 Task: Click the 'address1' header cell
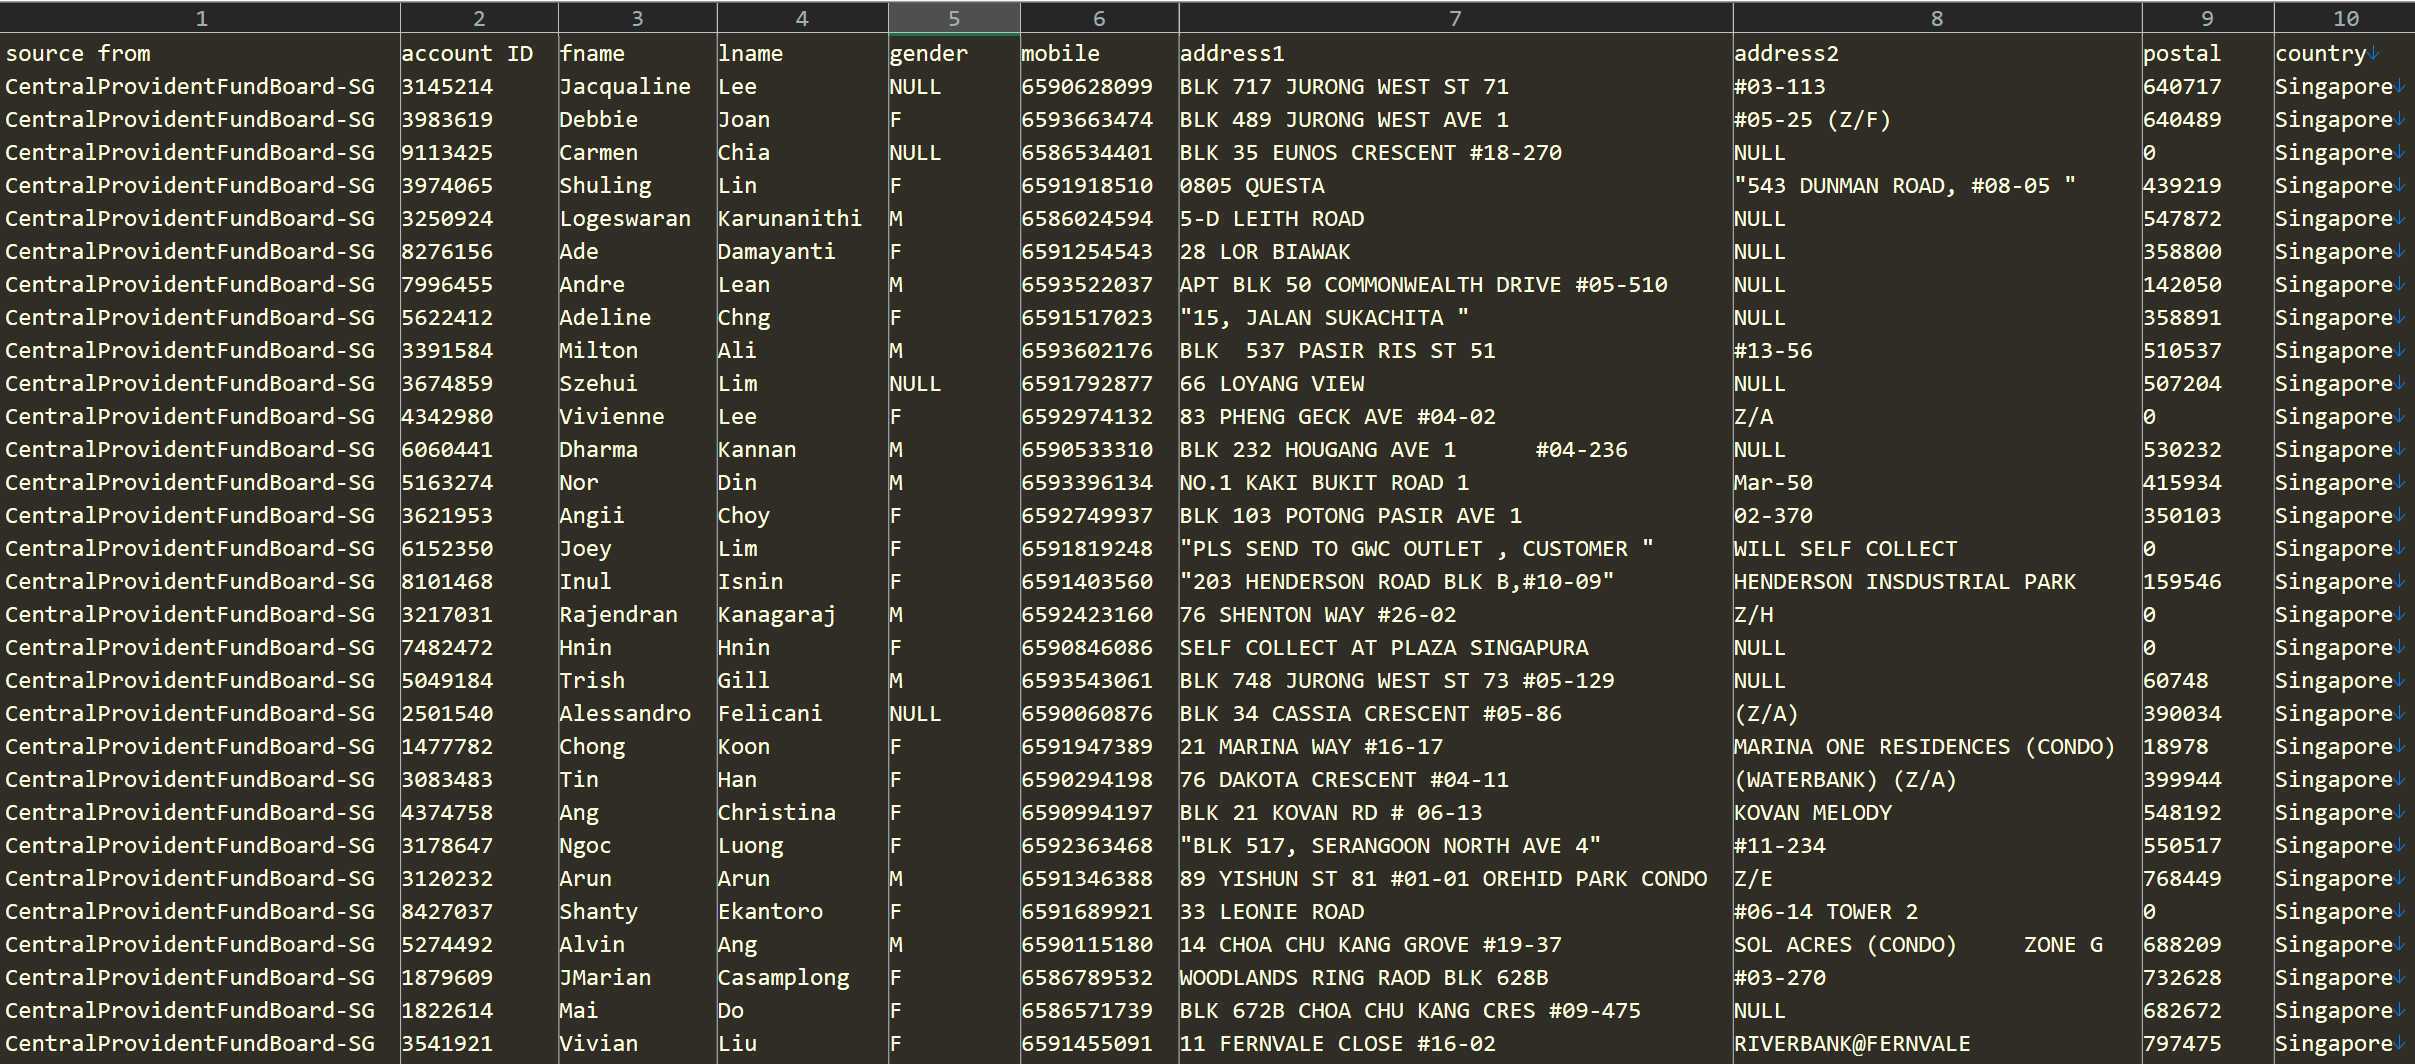[1232, 54]
